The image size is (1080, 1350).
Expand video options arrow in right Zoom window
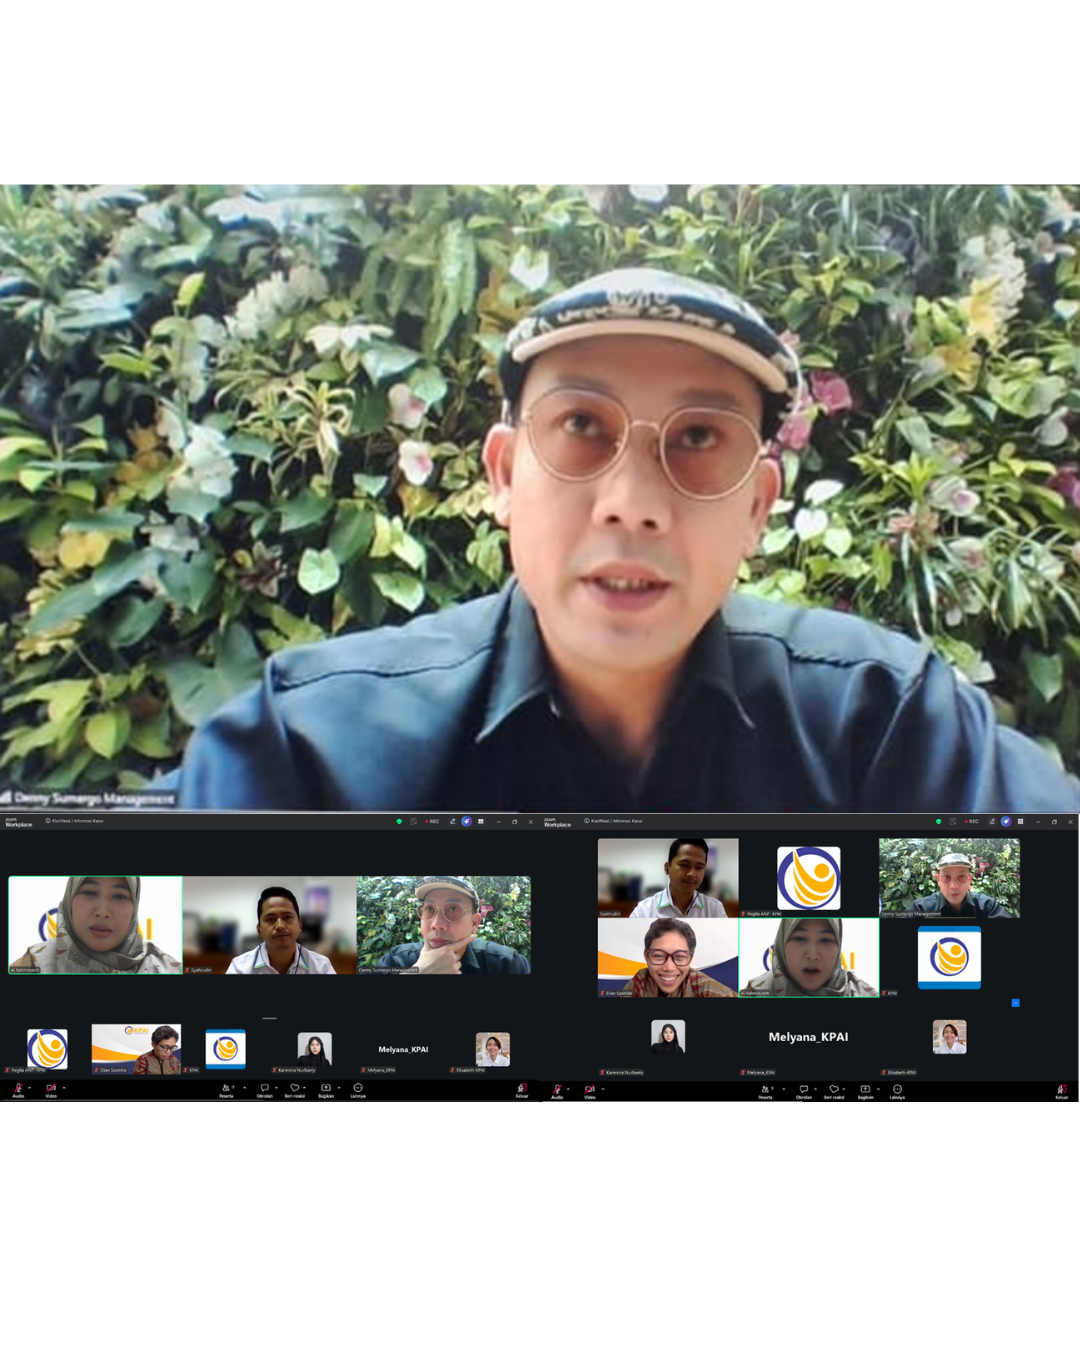tap(603, 1088)
